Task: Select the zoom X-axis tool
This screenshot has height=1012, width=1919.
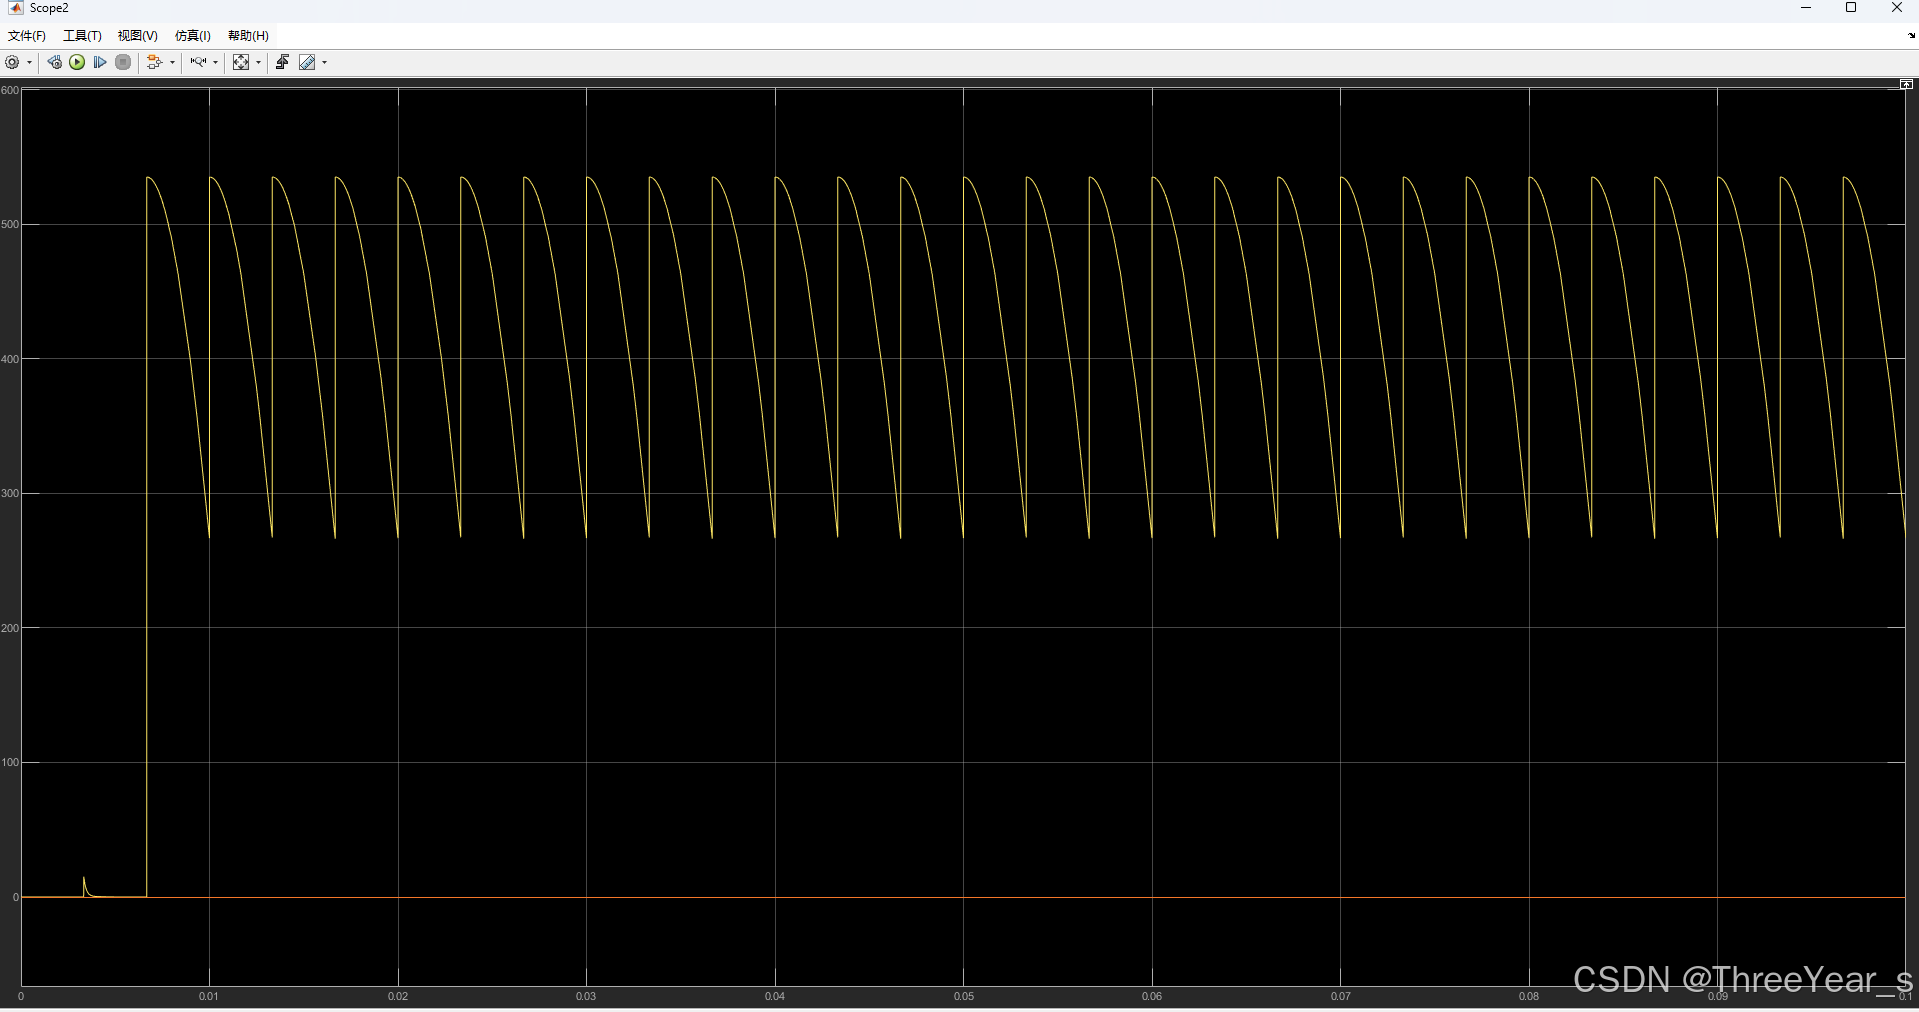Action: point(198,62)
